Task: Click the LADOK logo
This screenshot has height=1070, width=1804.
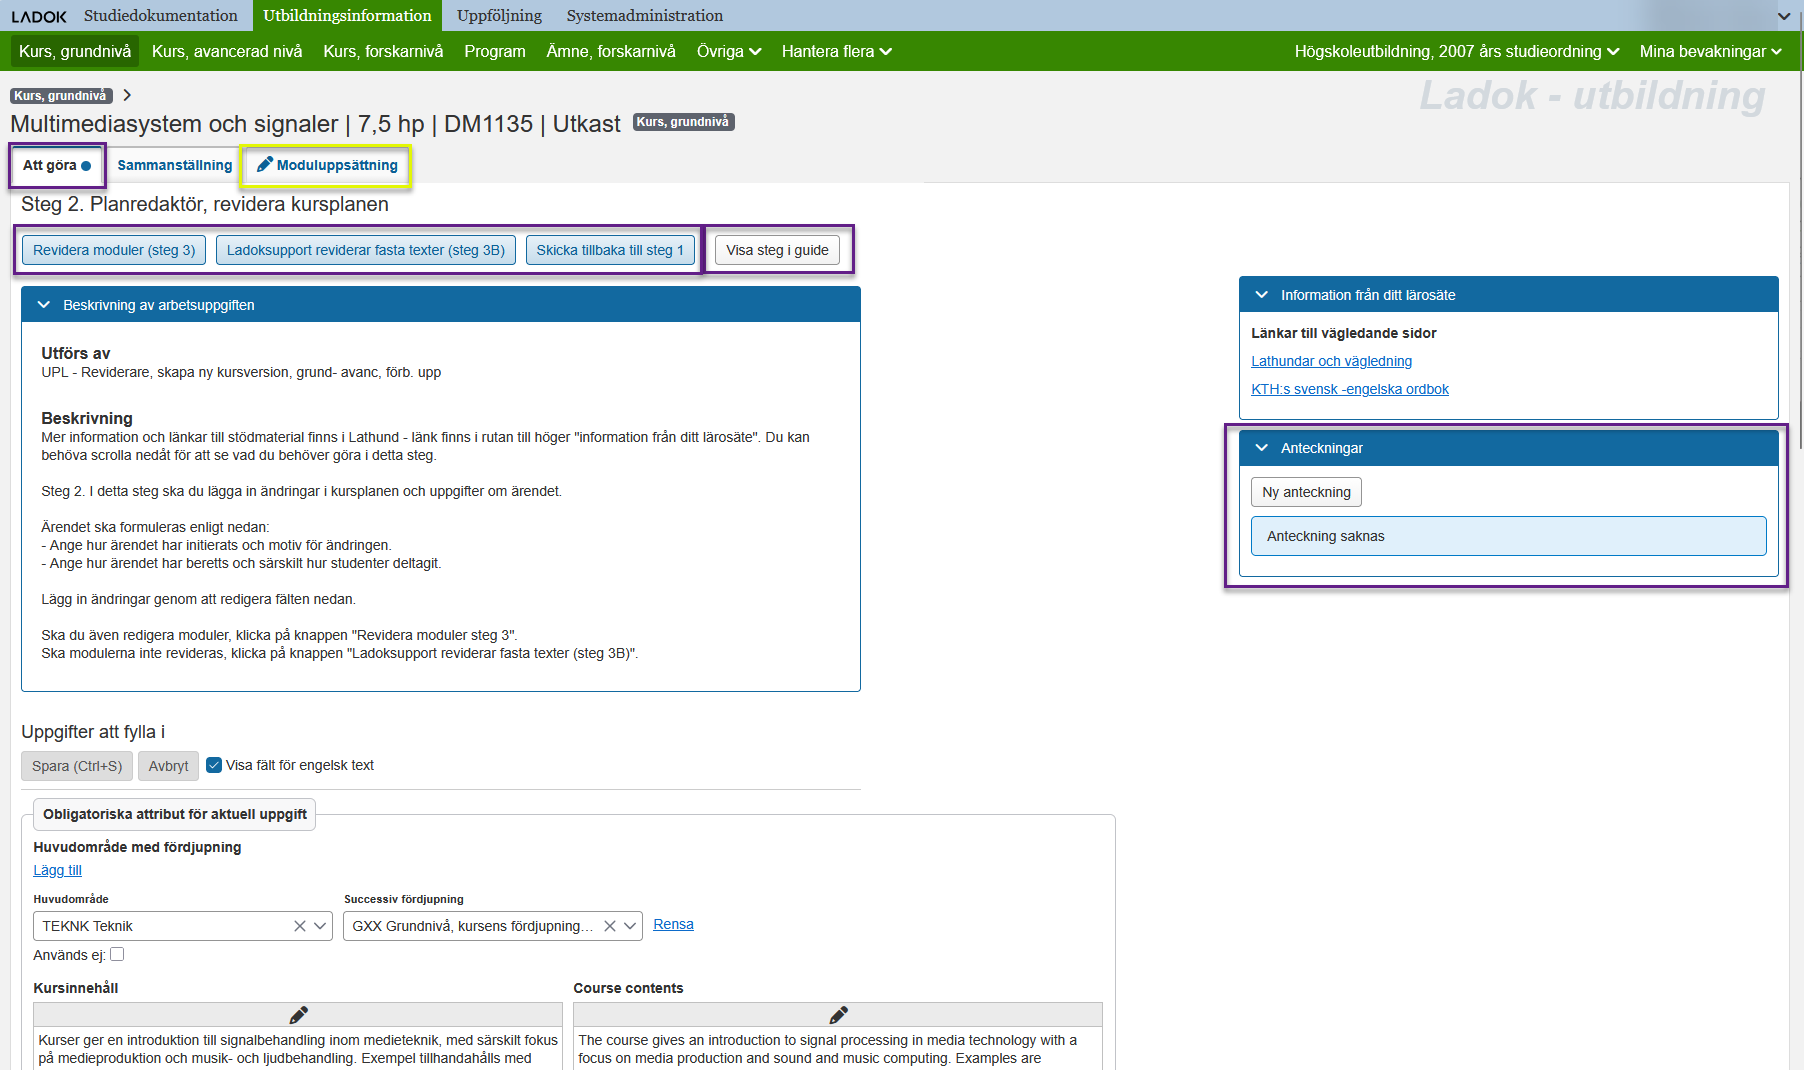Action: tap(39, 16)
